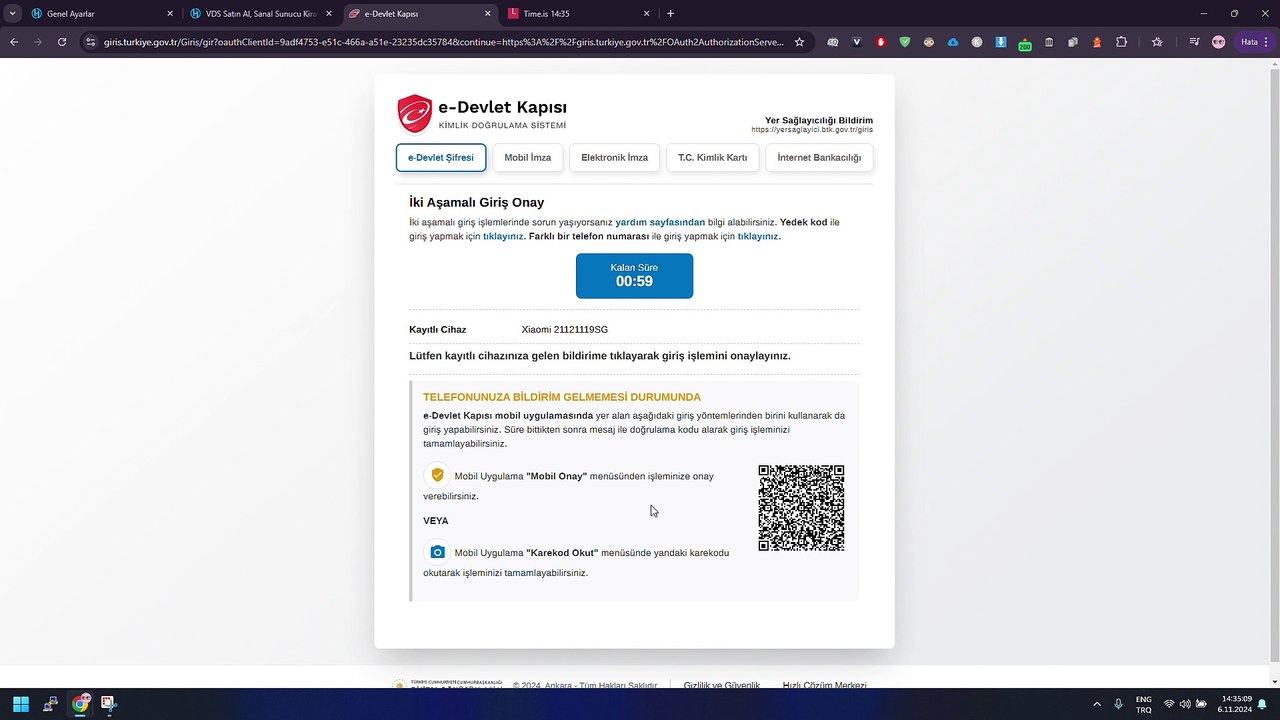Click the QR code image
Screen dimensions: 1280x720
pyautogui.click(x=801, y=508)
